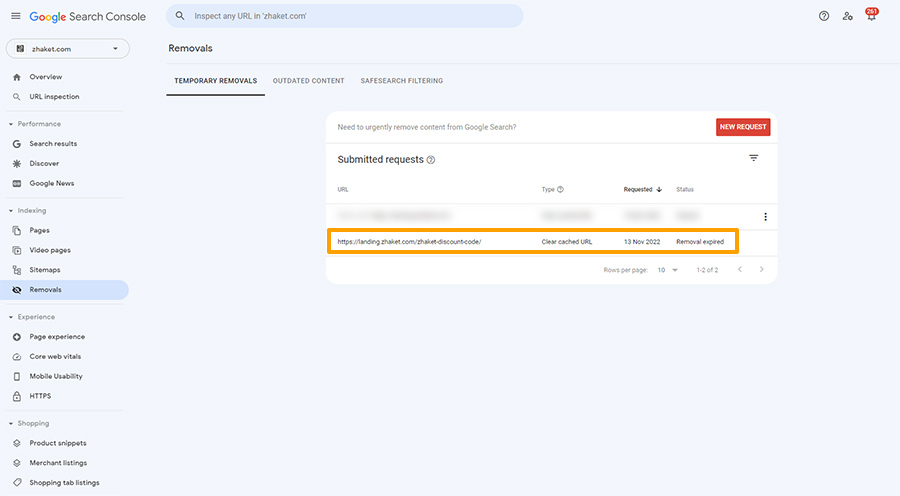This screenshot has height=496, width=900.
Task: Click the Status column header
Action: [685, 189]
